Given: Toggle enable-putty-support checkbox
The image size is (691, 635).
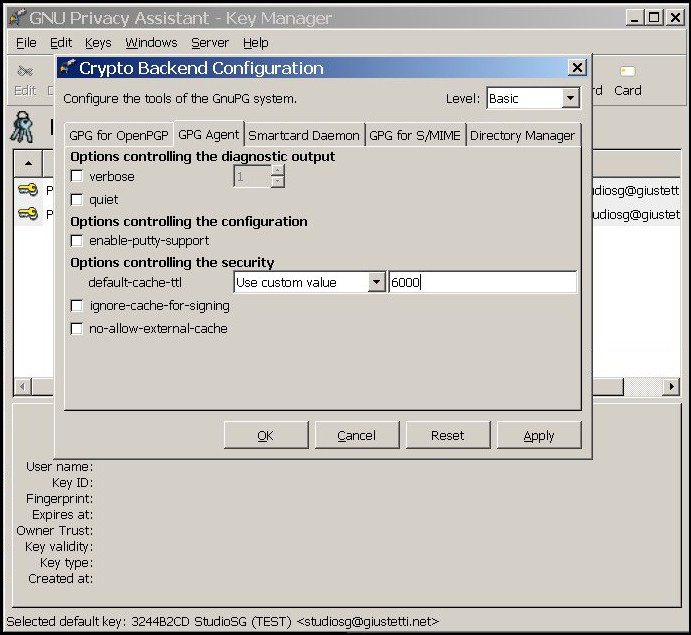Looking at the screenshot, I should tap(77, 241).
